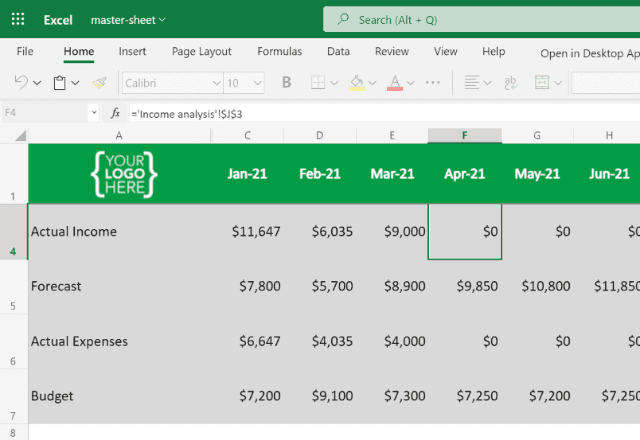The image size is (640, 440).
Task: Select the May-21 header cell
Action: pyautogui.click(x=537, y=174)
